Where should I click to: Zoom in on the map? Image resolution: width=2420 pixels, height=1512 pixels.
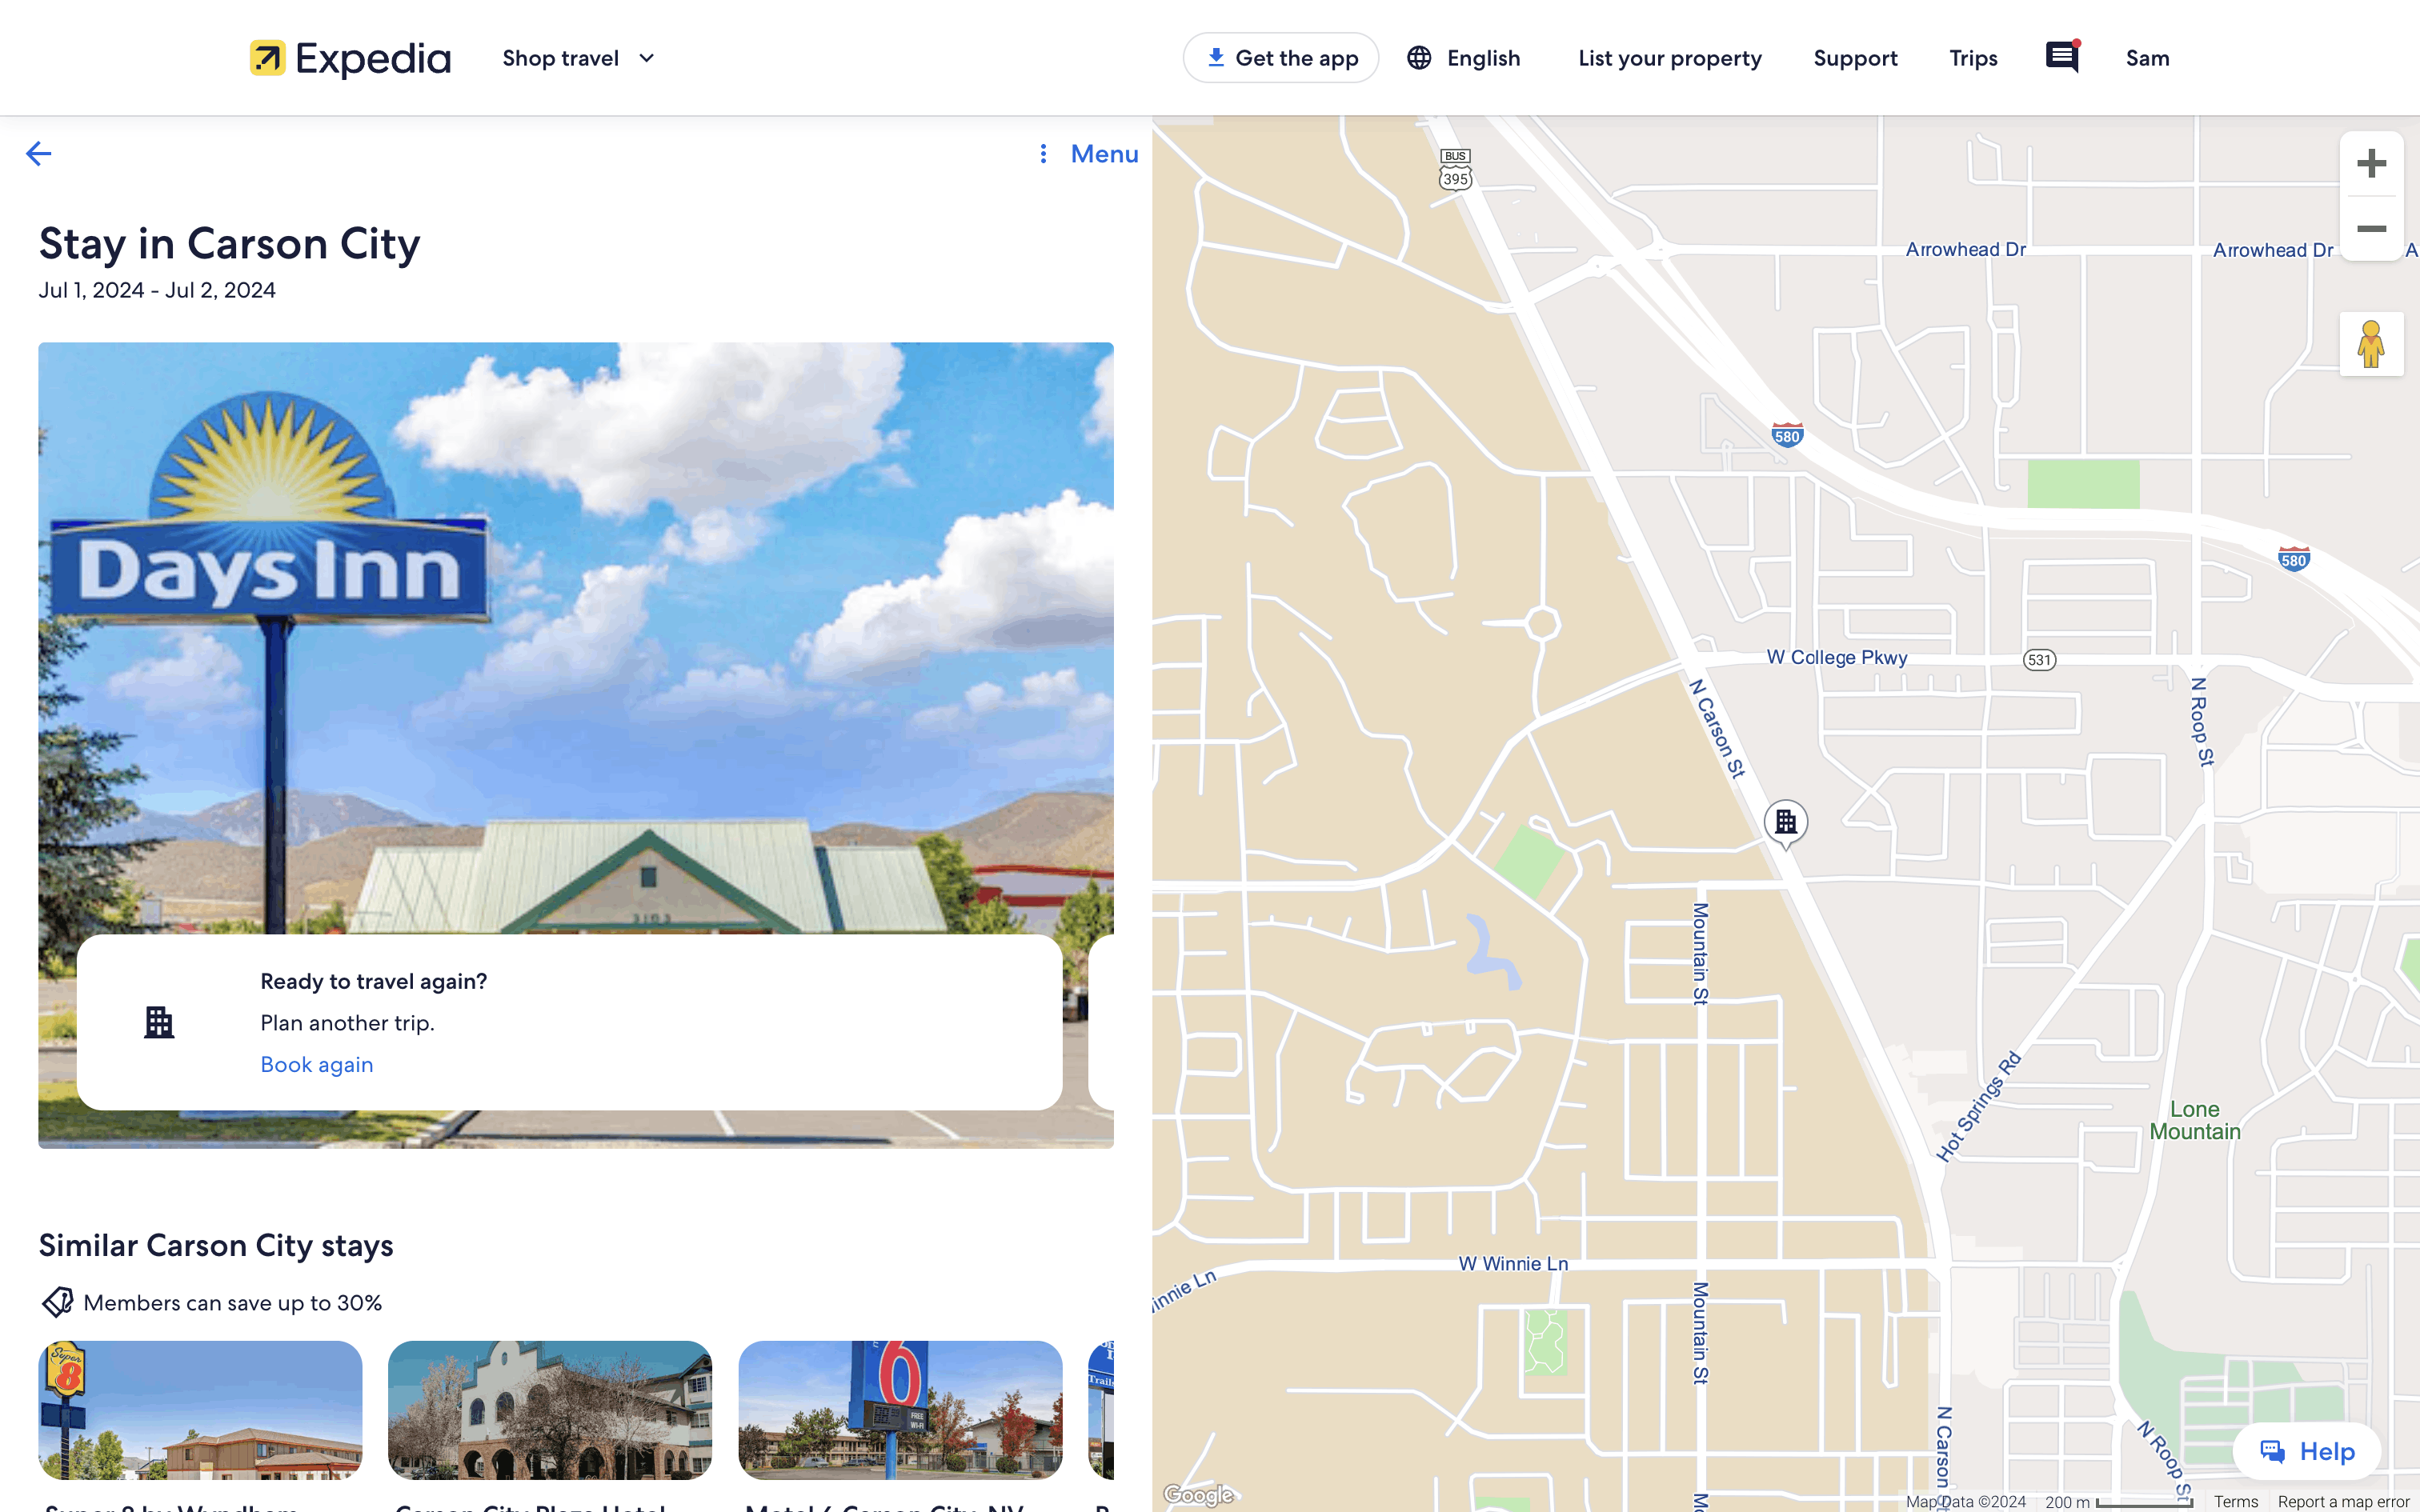click(x=2371, y=164)
